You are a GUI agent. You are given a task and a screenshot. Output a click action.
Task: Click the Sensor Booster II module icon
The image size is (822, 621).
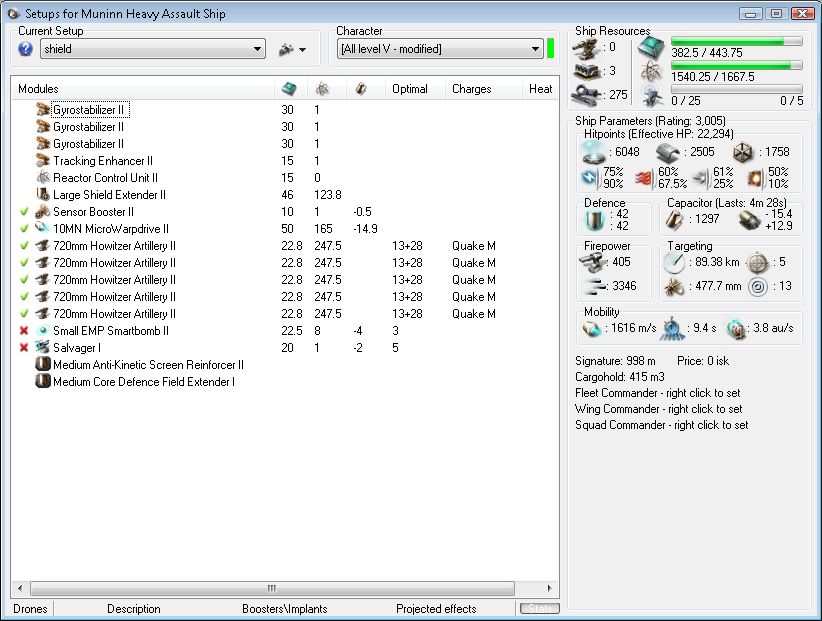(x=43, y=212)
